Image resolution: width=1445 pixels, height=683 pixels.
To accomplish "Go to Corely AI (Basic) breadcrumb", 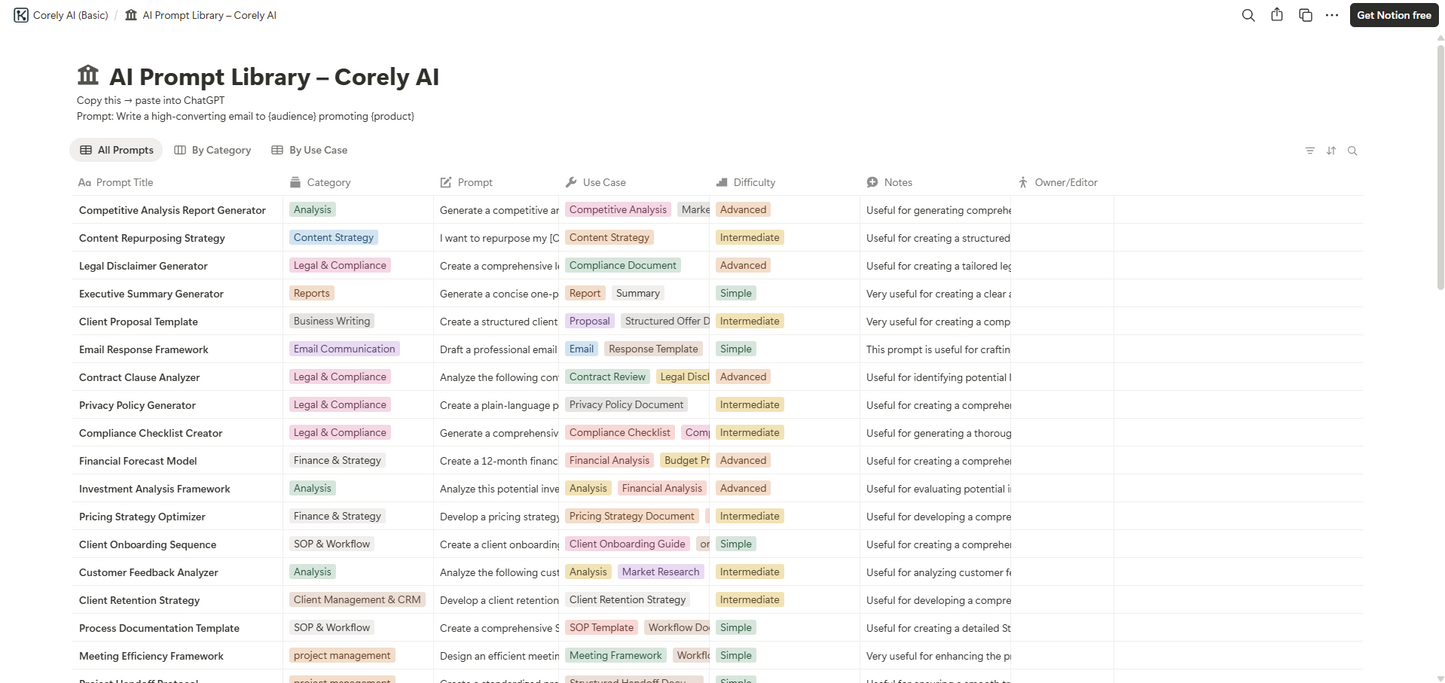I will pyautogui.click(x=61, y=15).
